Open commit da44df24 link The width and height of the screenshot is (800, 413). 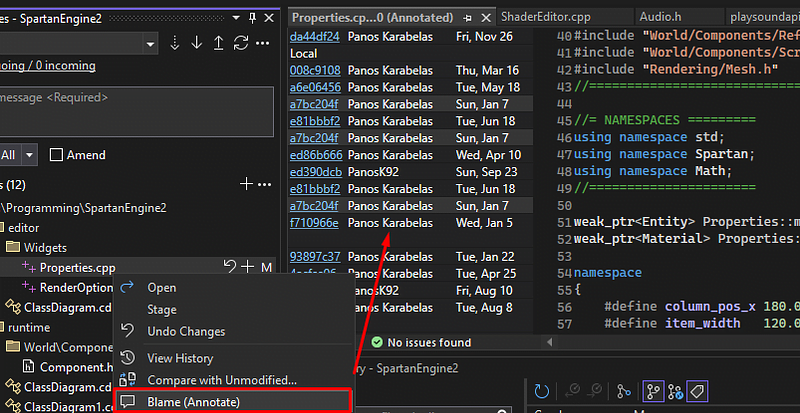[314, 37]
